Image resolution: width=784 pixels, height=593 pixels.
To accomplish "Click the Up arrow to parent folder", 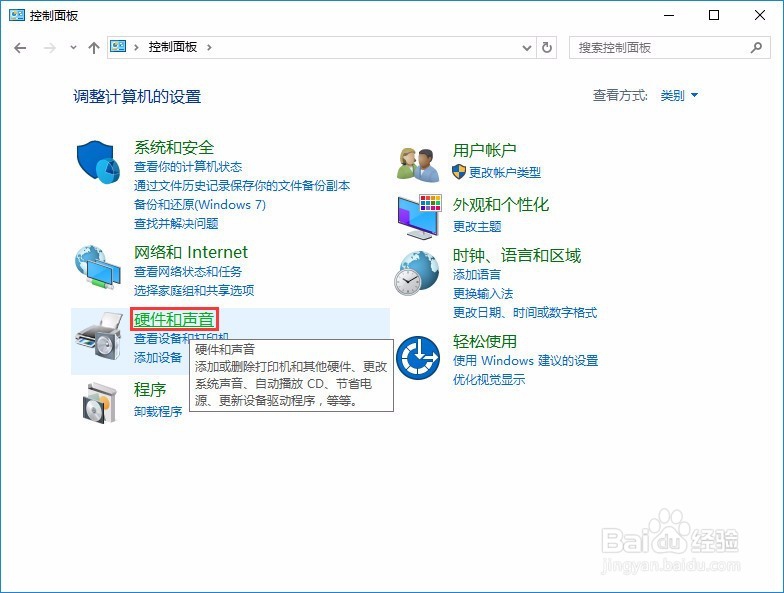I will [x=94, y=48].
